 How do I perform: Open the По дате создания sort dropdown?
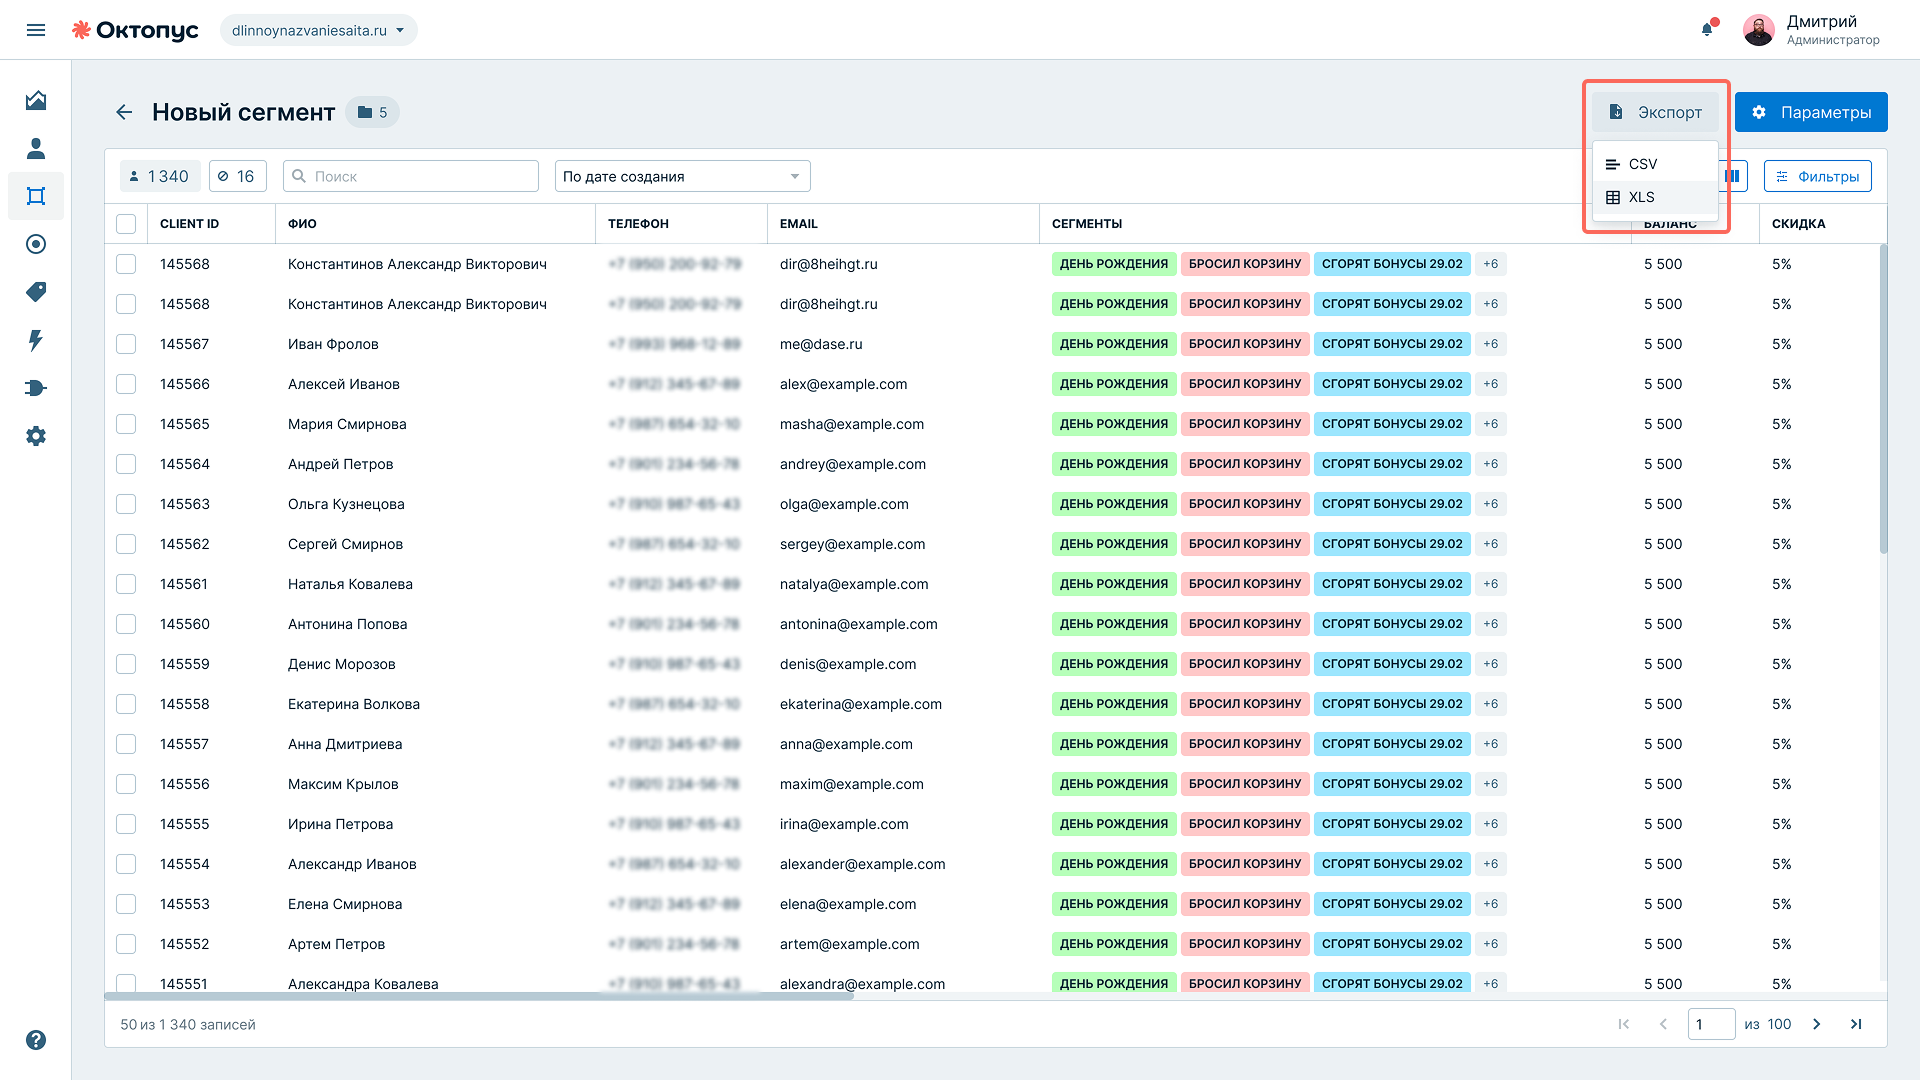[682, 176]
